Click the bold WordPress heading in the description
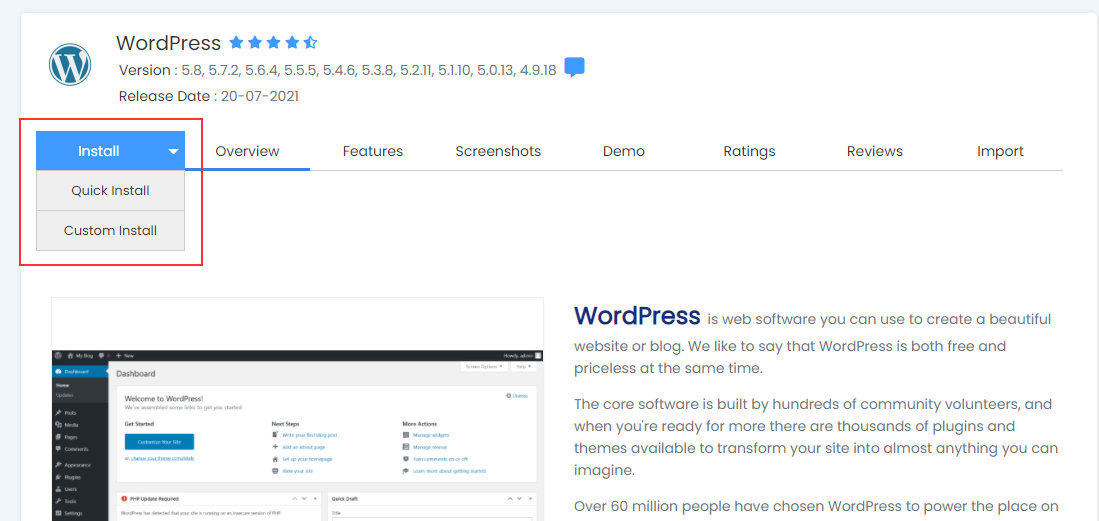Screen dimensions: 1099x521 click(637, 316)
